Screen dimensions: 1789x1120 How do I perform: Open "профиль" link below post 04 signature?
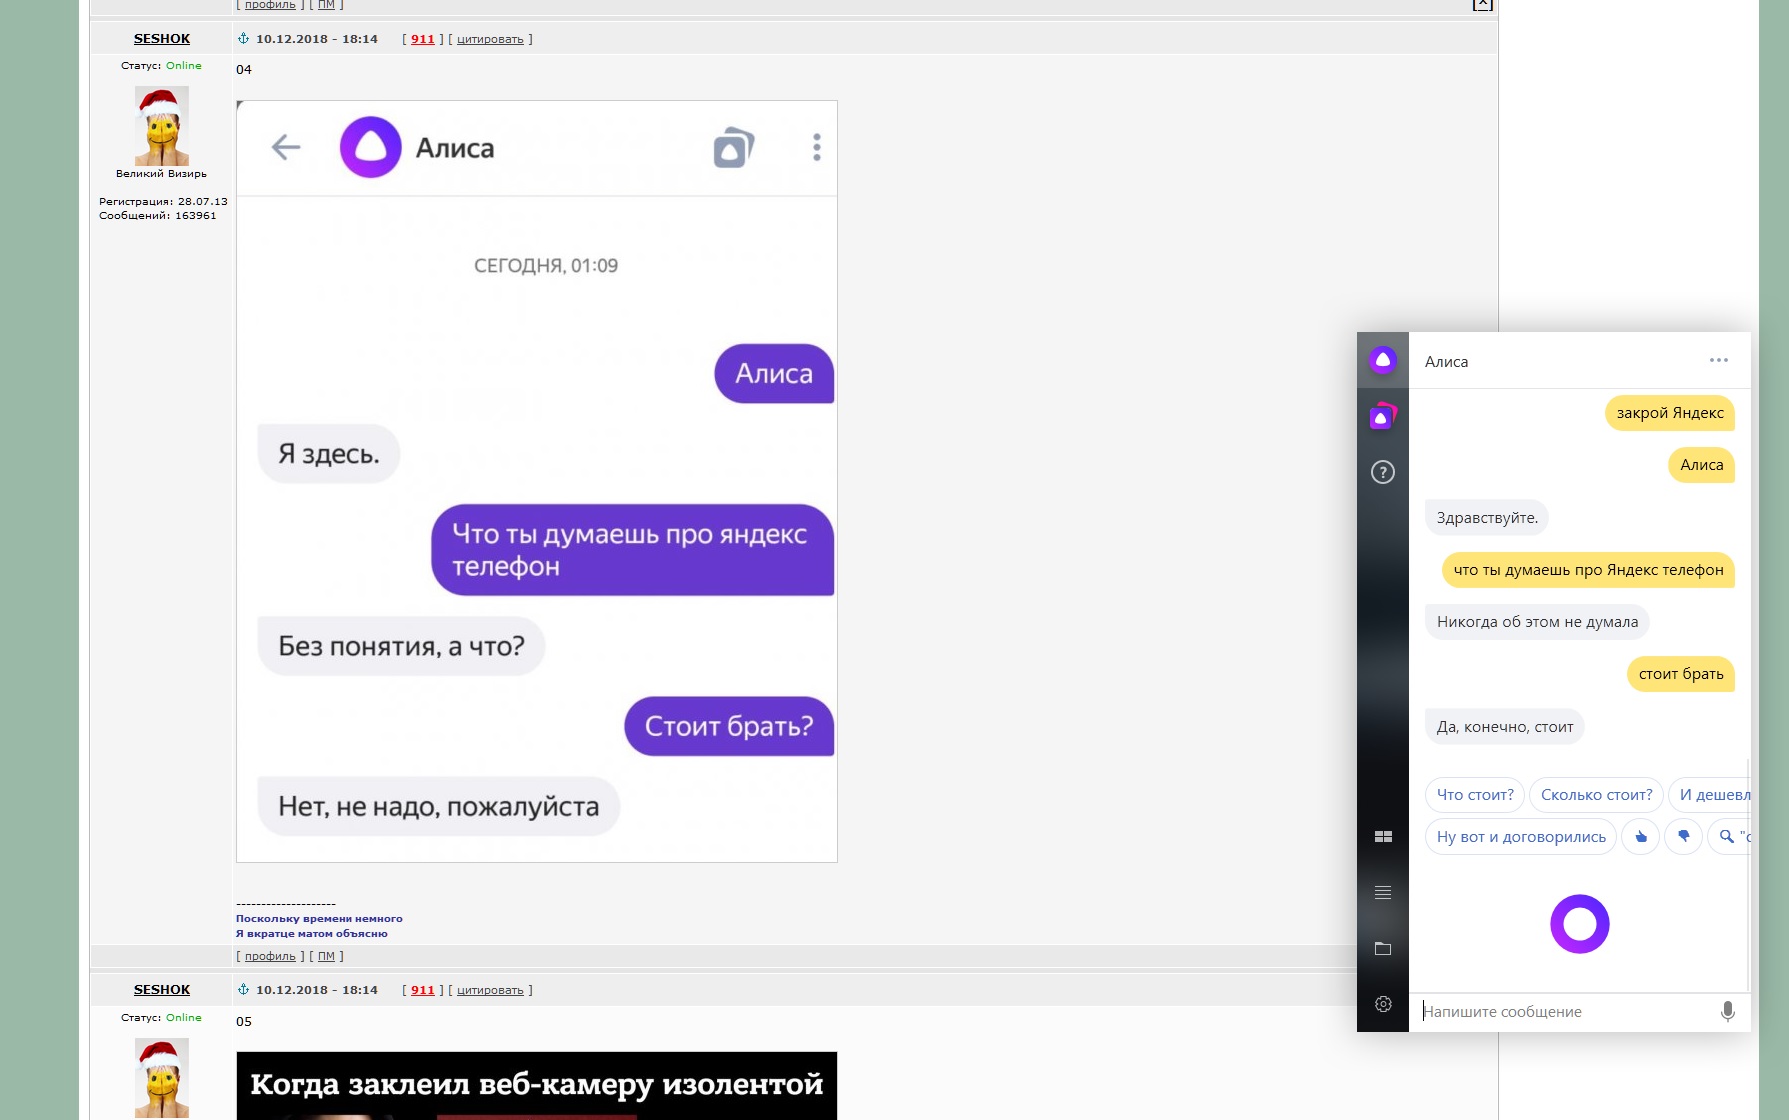pyautogui.click(x=270, y=956)
